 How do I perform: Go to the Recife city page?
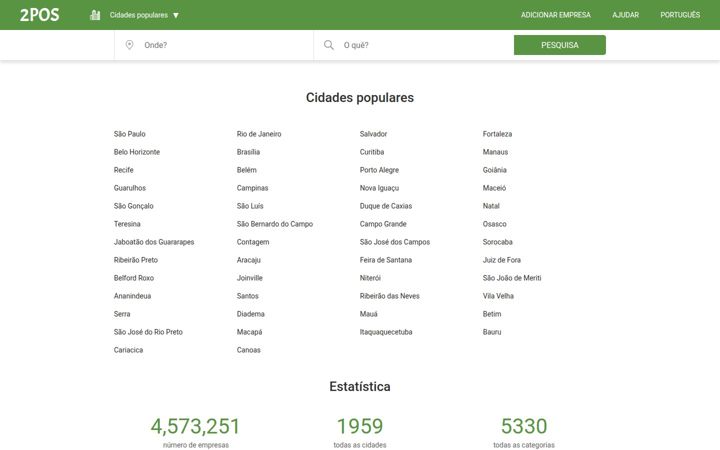pos(124,170)
